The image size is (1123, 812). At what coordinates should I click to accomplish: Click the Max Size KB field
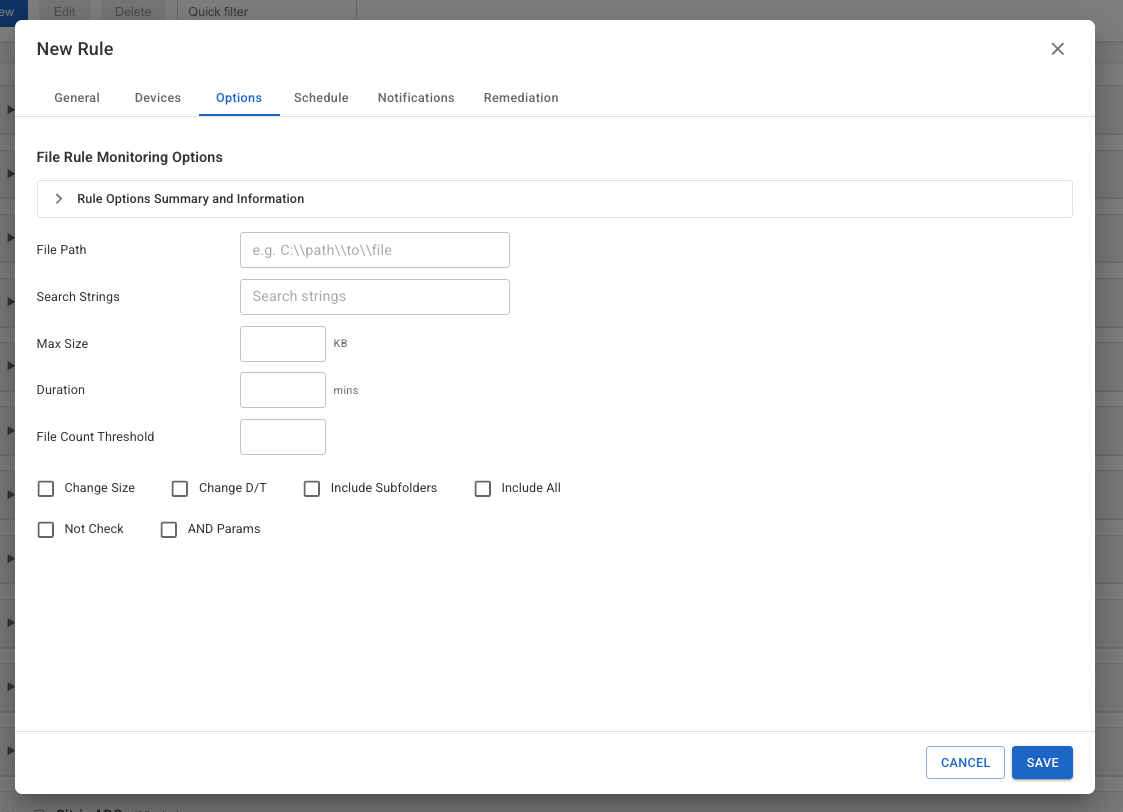[x=283, y=344]
